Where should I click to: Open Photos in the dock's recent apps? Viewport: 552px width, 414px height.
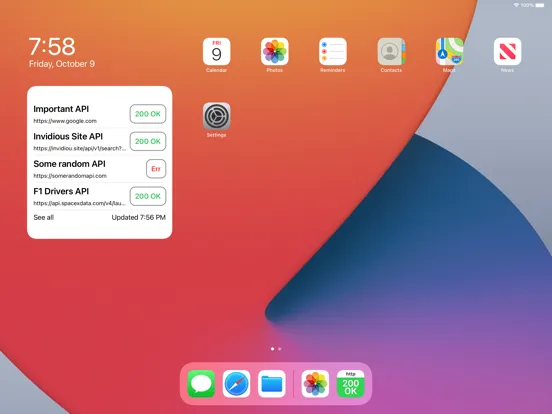coord(315,383)
